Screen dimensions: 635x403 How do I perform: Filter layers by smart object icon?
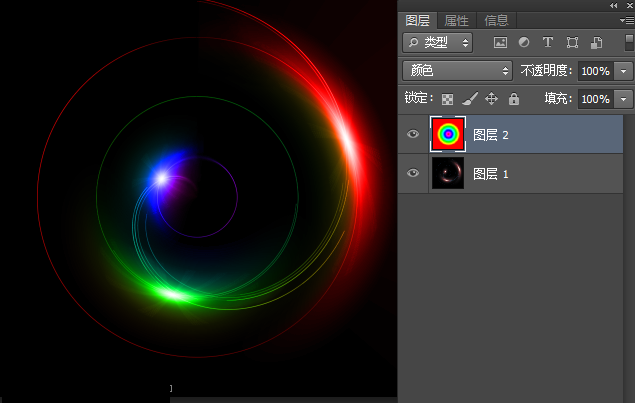(596, 43)
